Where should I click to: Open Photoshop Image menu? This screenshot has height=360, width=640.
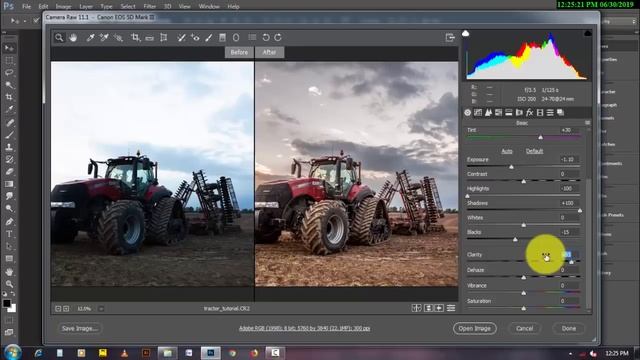click(x=63, y=7)
